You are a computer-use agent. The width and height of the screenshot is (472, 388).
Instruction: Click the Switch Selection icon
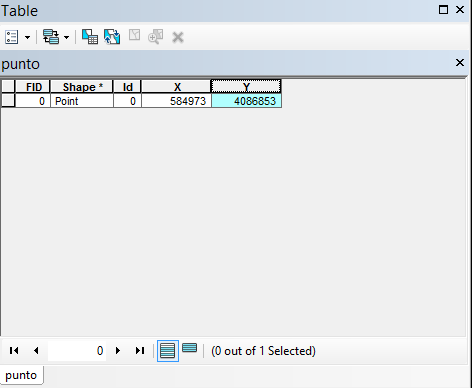coord(112,37)
